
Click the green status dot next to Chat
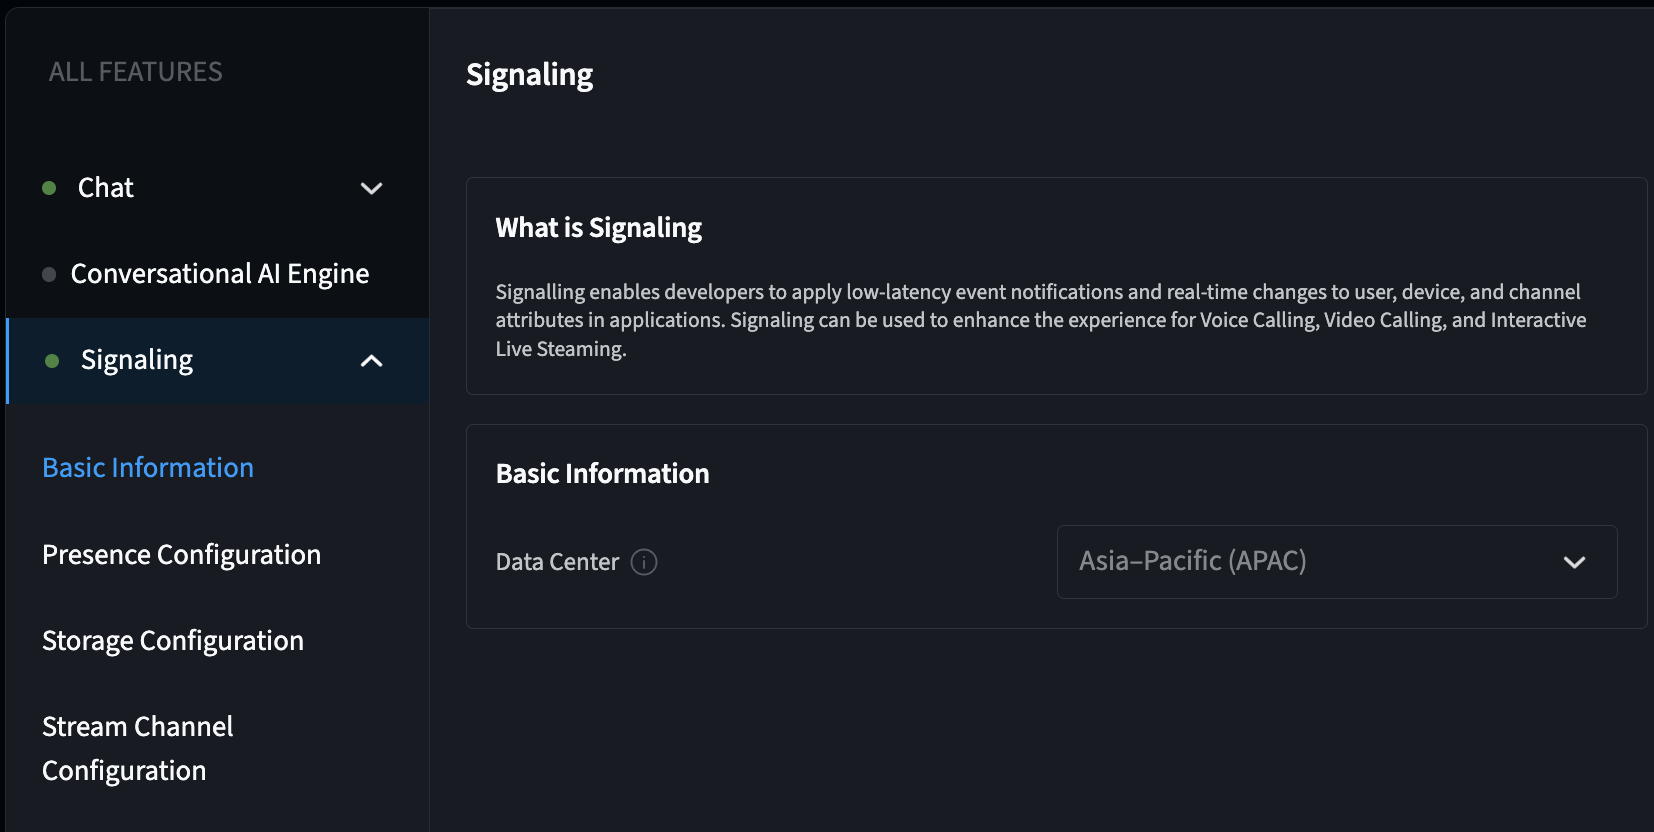pyautogui.click(x=49, y=188)
